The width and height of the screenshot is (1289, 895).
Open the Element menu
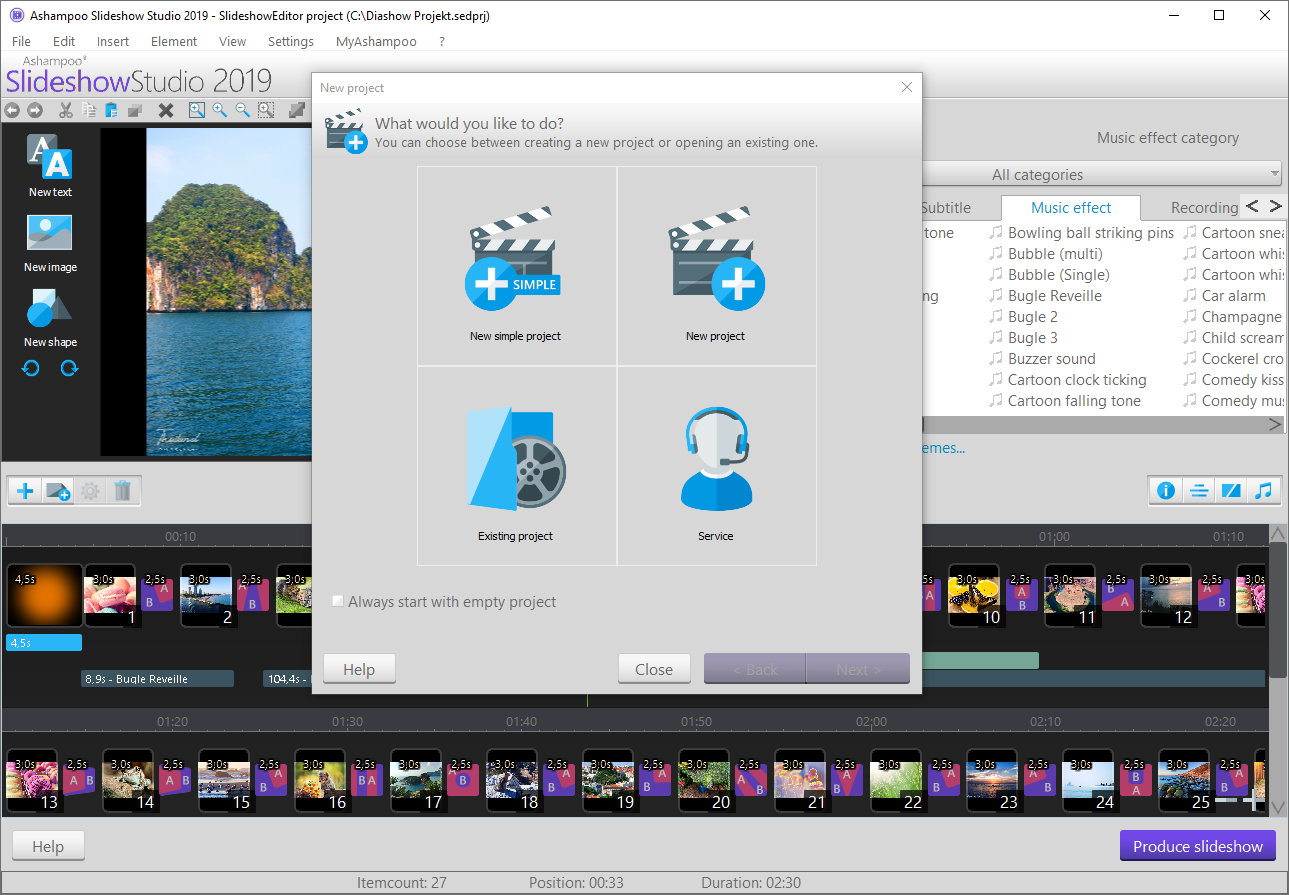coord(174,41)
